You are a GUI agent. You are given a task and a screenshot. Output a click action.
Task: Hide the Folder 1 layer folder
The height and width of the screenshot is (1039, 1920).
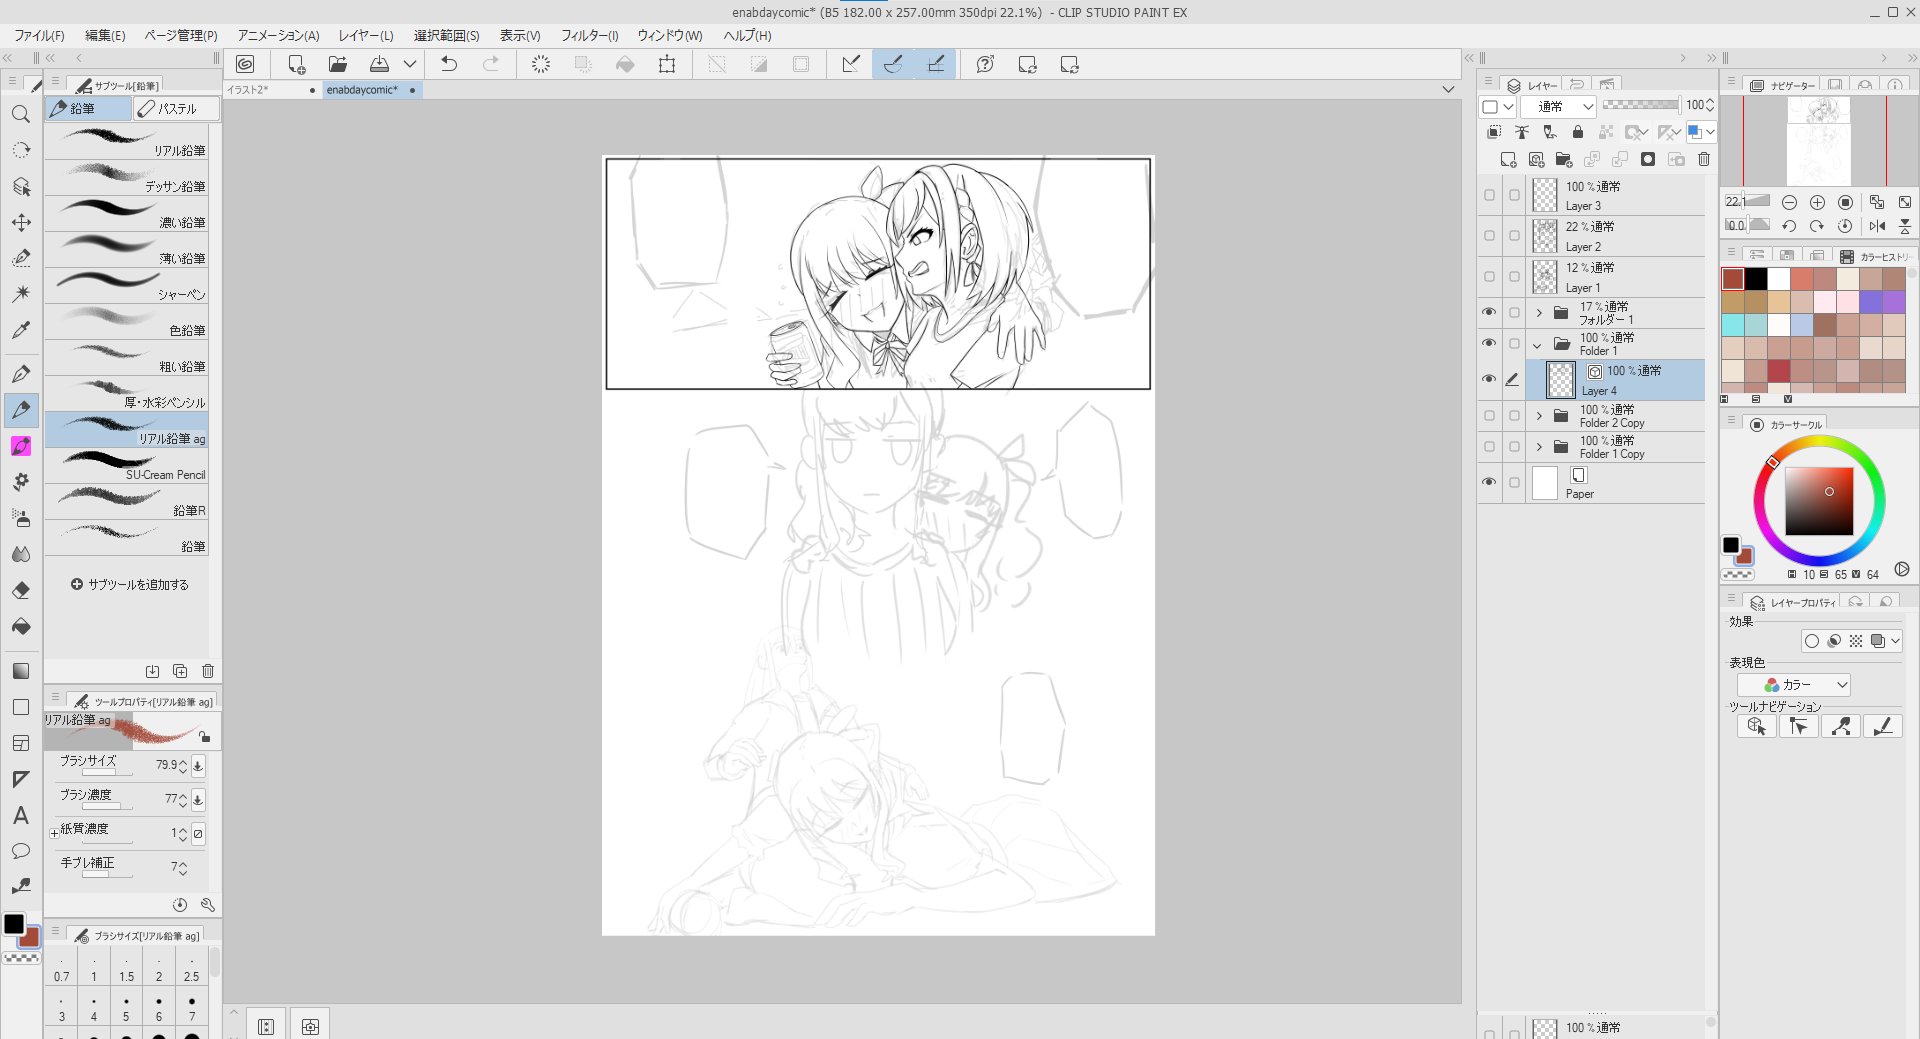pos(1489,344)
